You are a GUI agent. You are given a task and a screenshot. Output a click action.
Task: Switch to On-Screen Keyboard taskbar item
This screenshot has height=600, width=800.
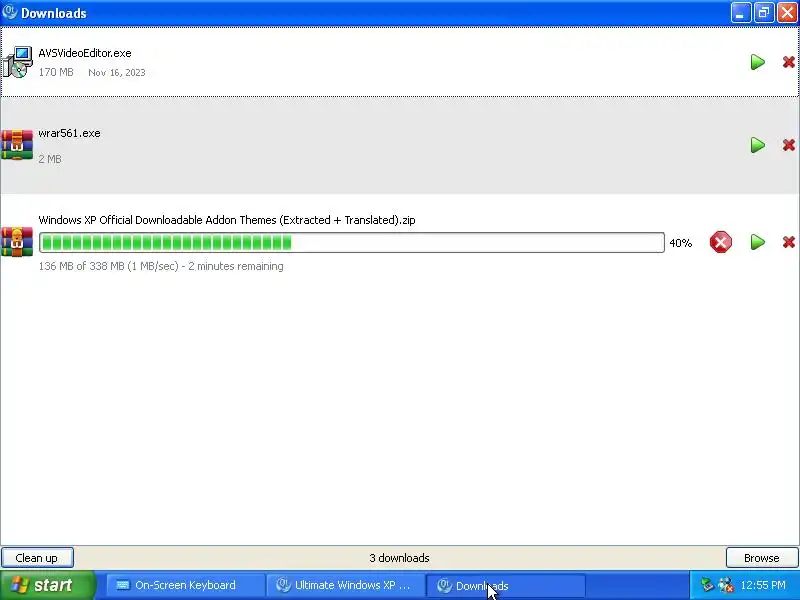coord(185,585)
